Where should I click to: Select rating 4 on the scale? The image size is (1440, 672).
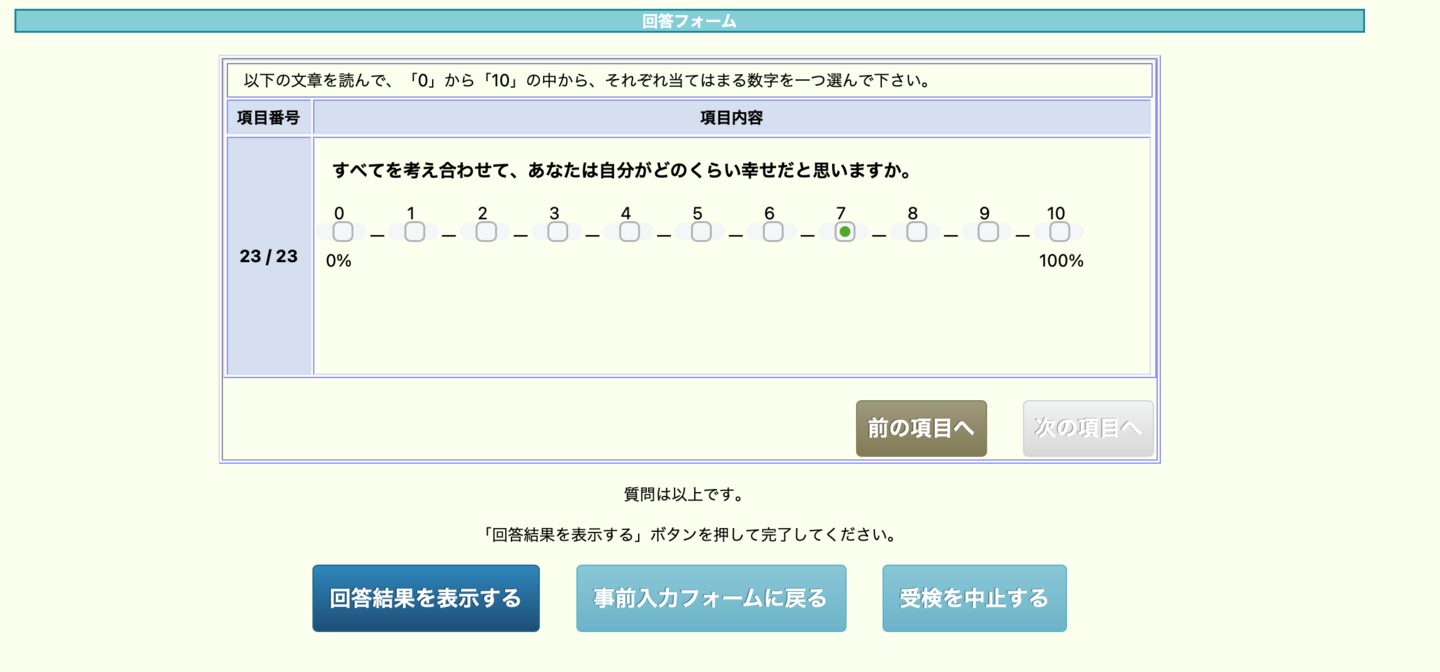point(629,232)
